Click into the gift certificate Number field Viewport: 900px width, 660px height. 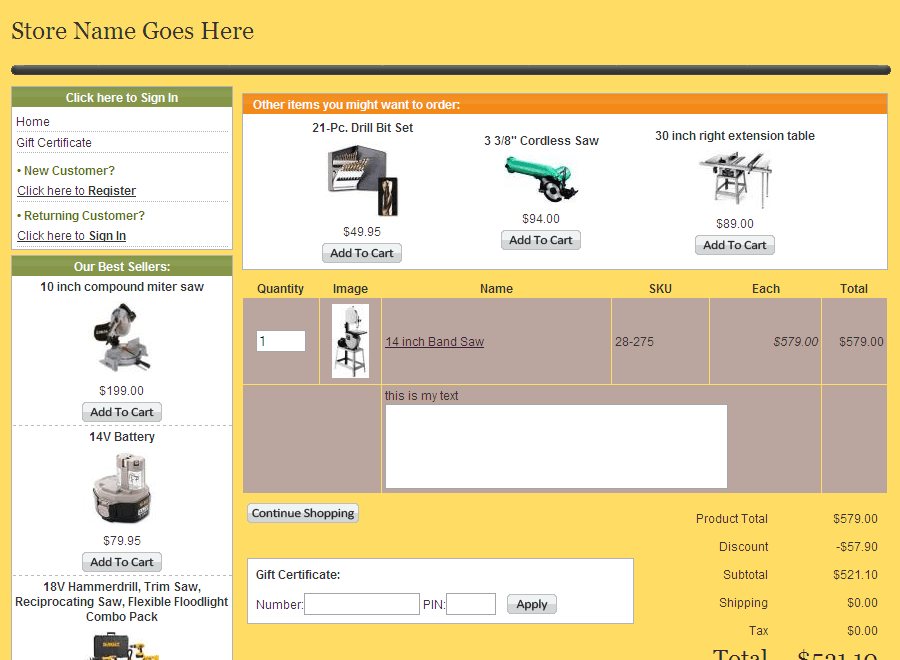click(x=362, y=604)
